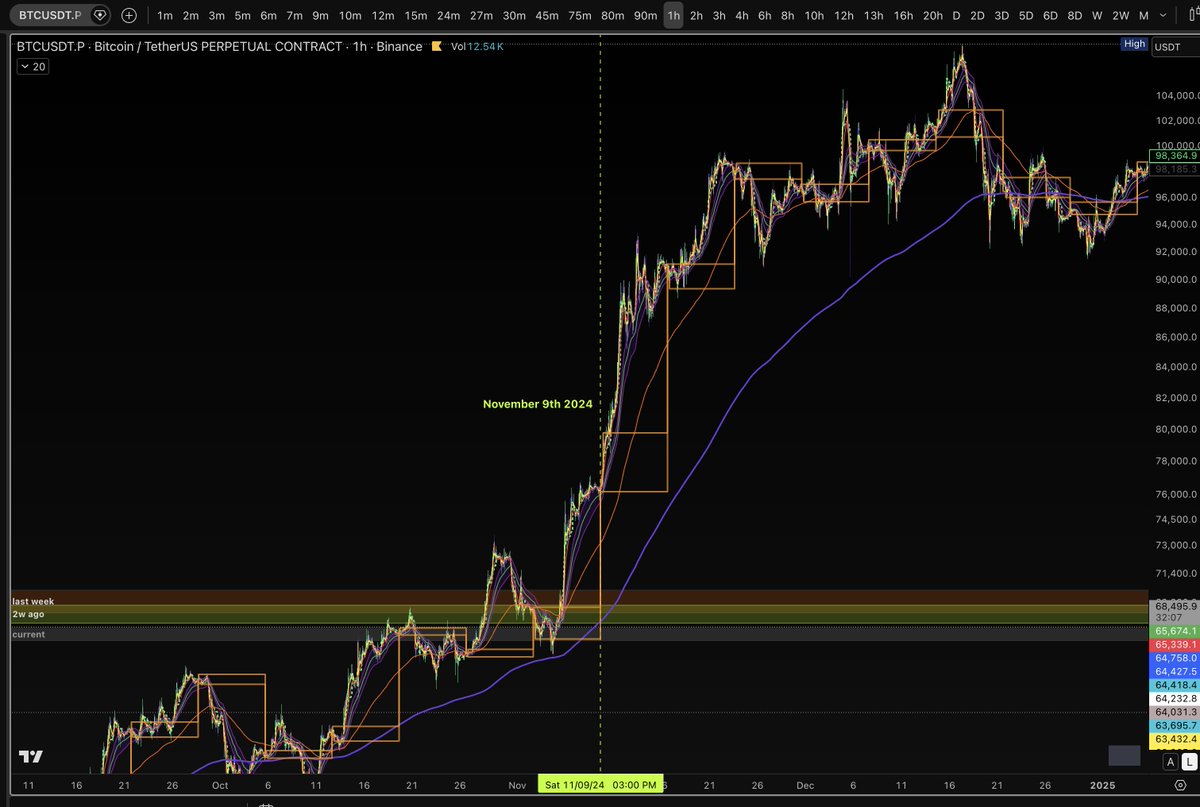Click the white 64,232.8 price tag
This screenshot has width=1200, height=807.
[1175, 699]
